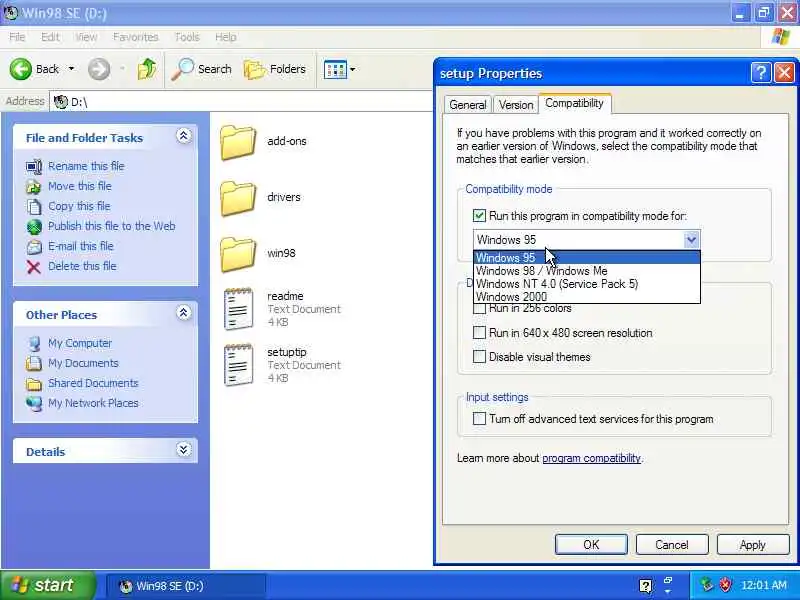Click Win98 SE (D:) taskbar button
800x600 pixels.
coord(186,586)
